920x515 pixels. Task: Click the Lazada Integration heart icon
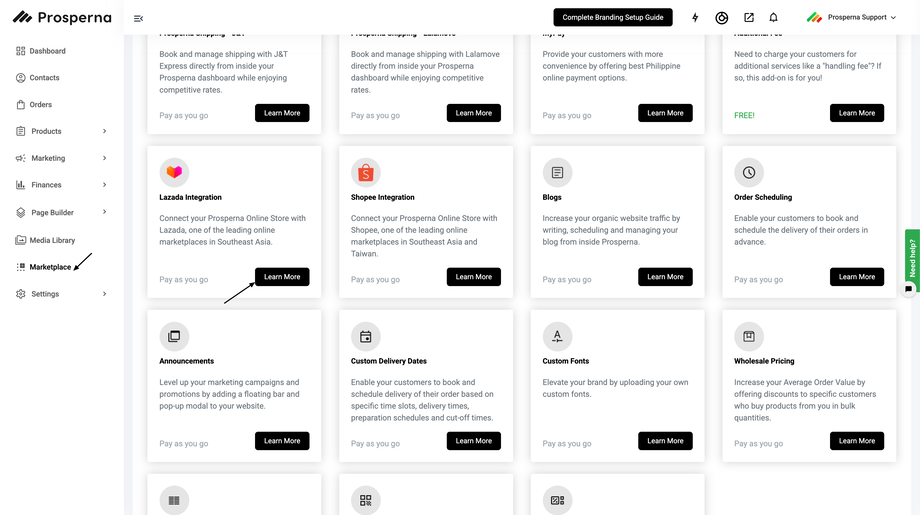[174, 172]
